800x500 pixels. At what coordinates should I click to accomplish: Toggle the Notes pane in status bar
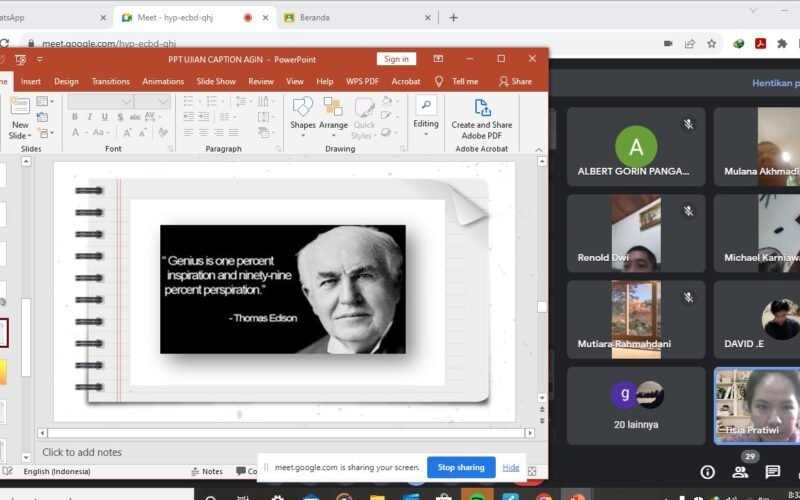206,472
